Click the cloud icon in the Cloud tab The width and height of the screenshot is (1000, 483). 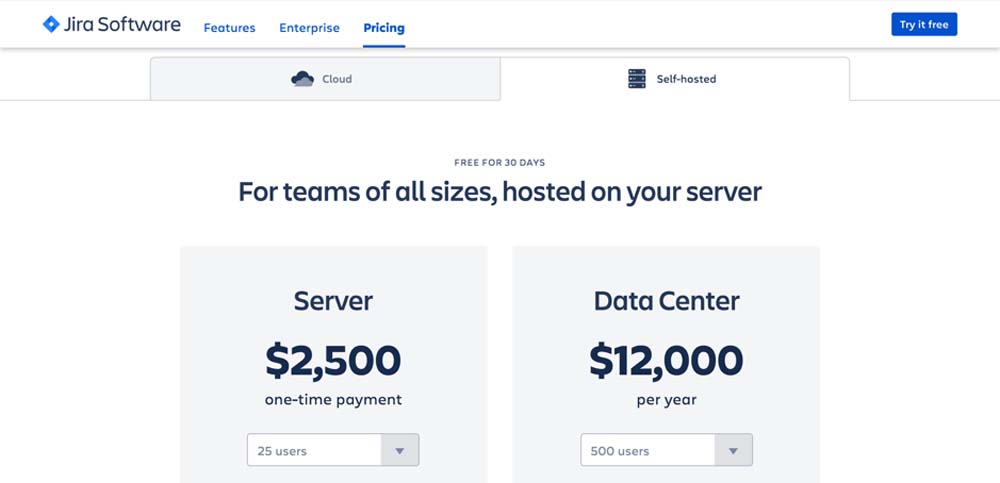[303, 79]
